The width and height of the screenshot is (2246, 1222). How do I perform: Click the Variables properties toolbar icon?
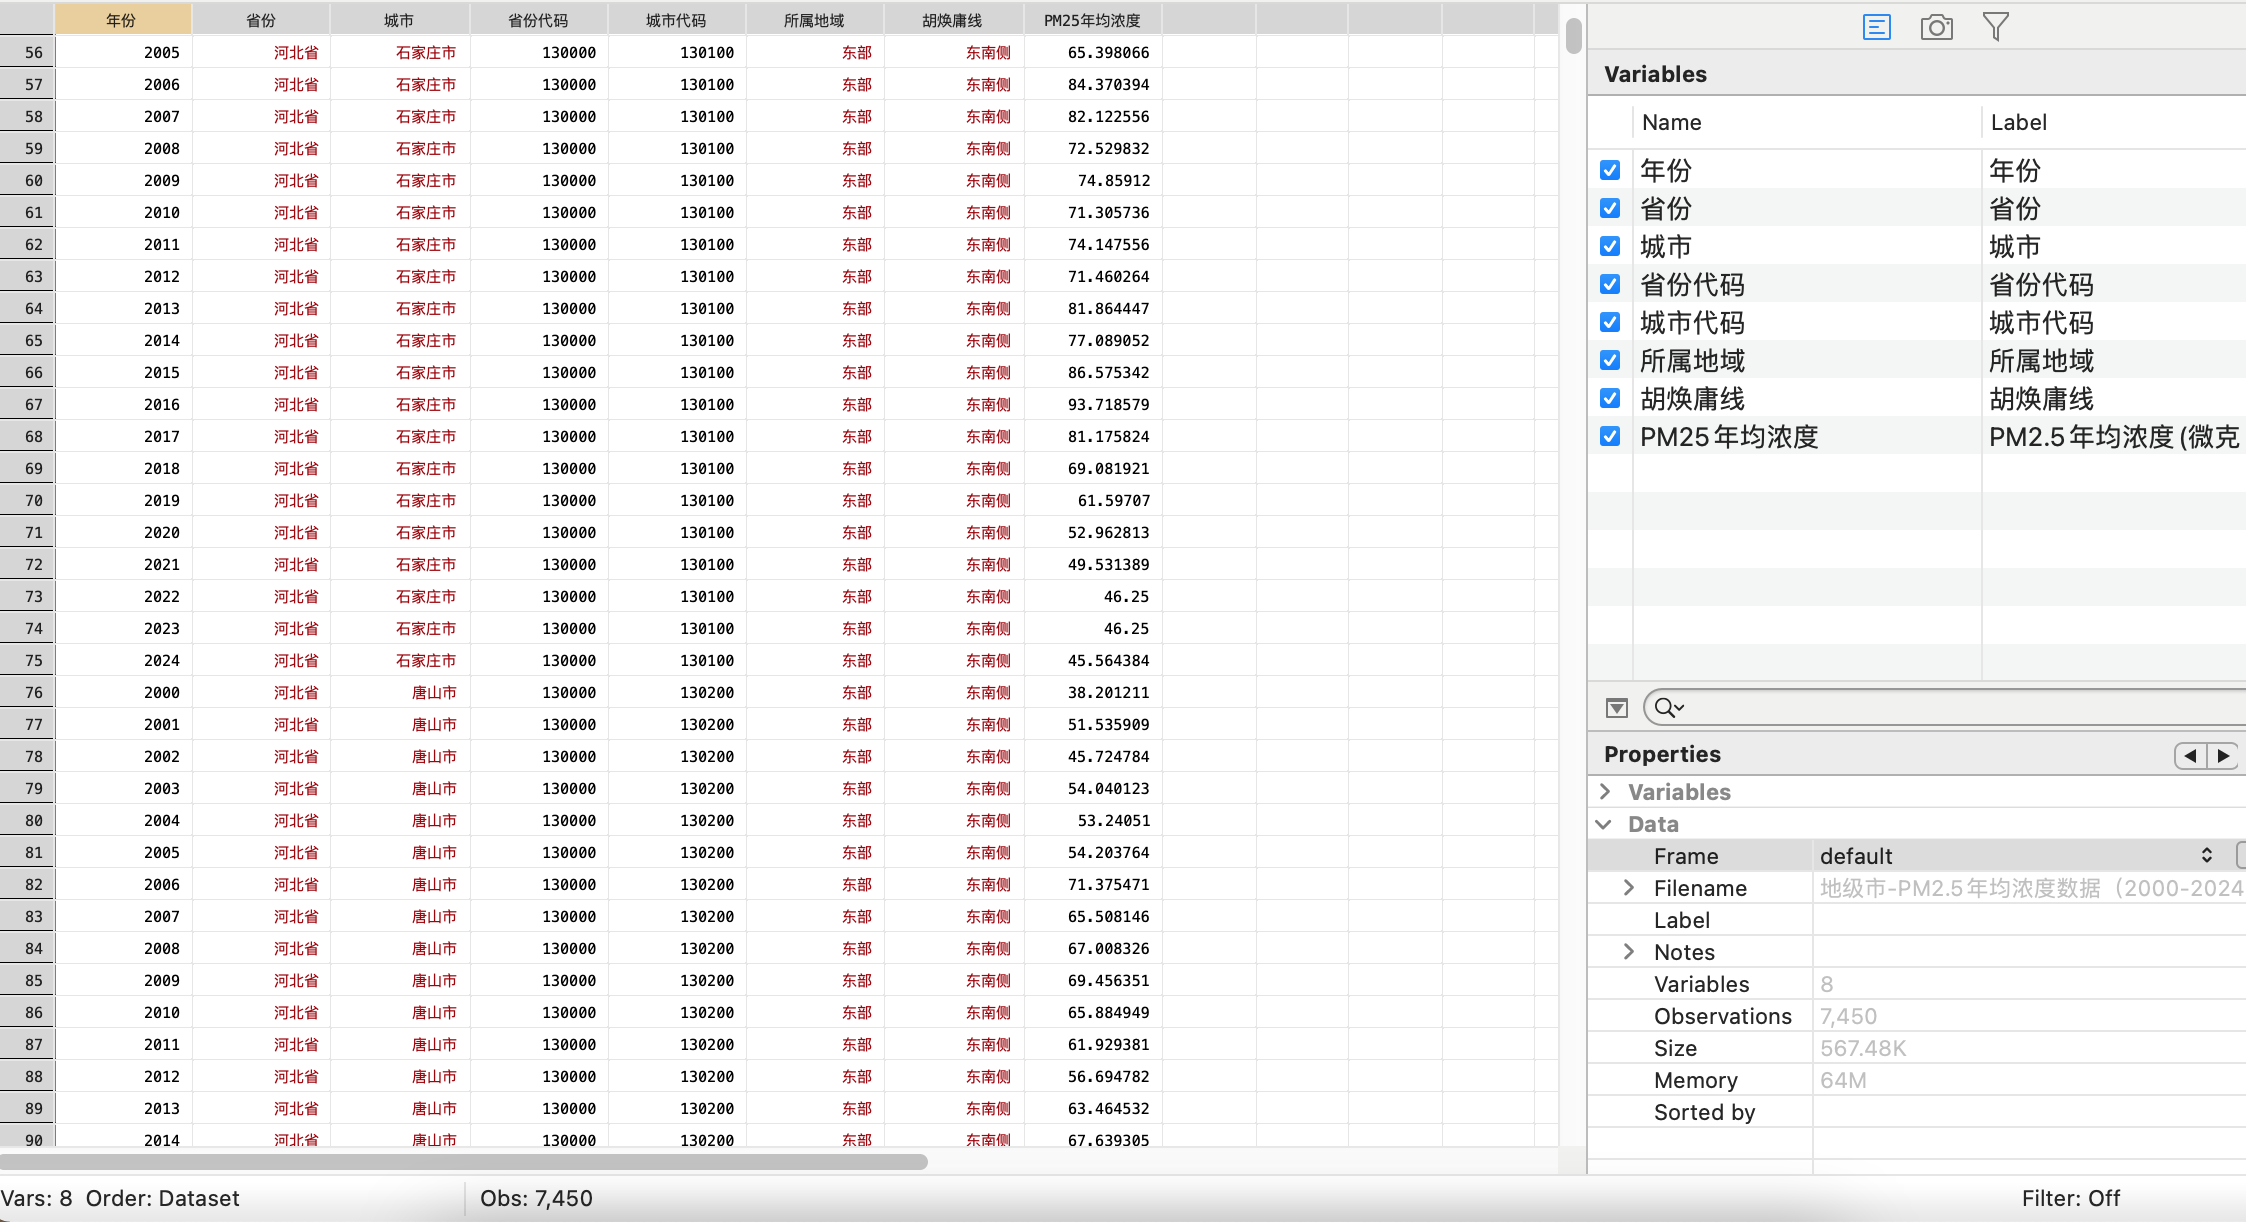[x=1876, y=27]
